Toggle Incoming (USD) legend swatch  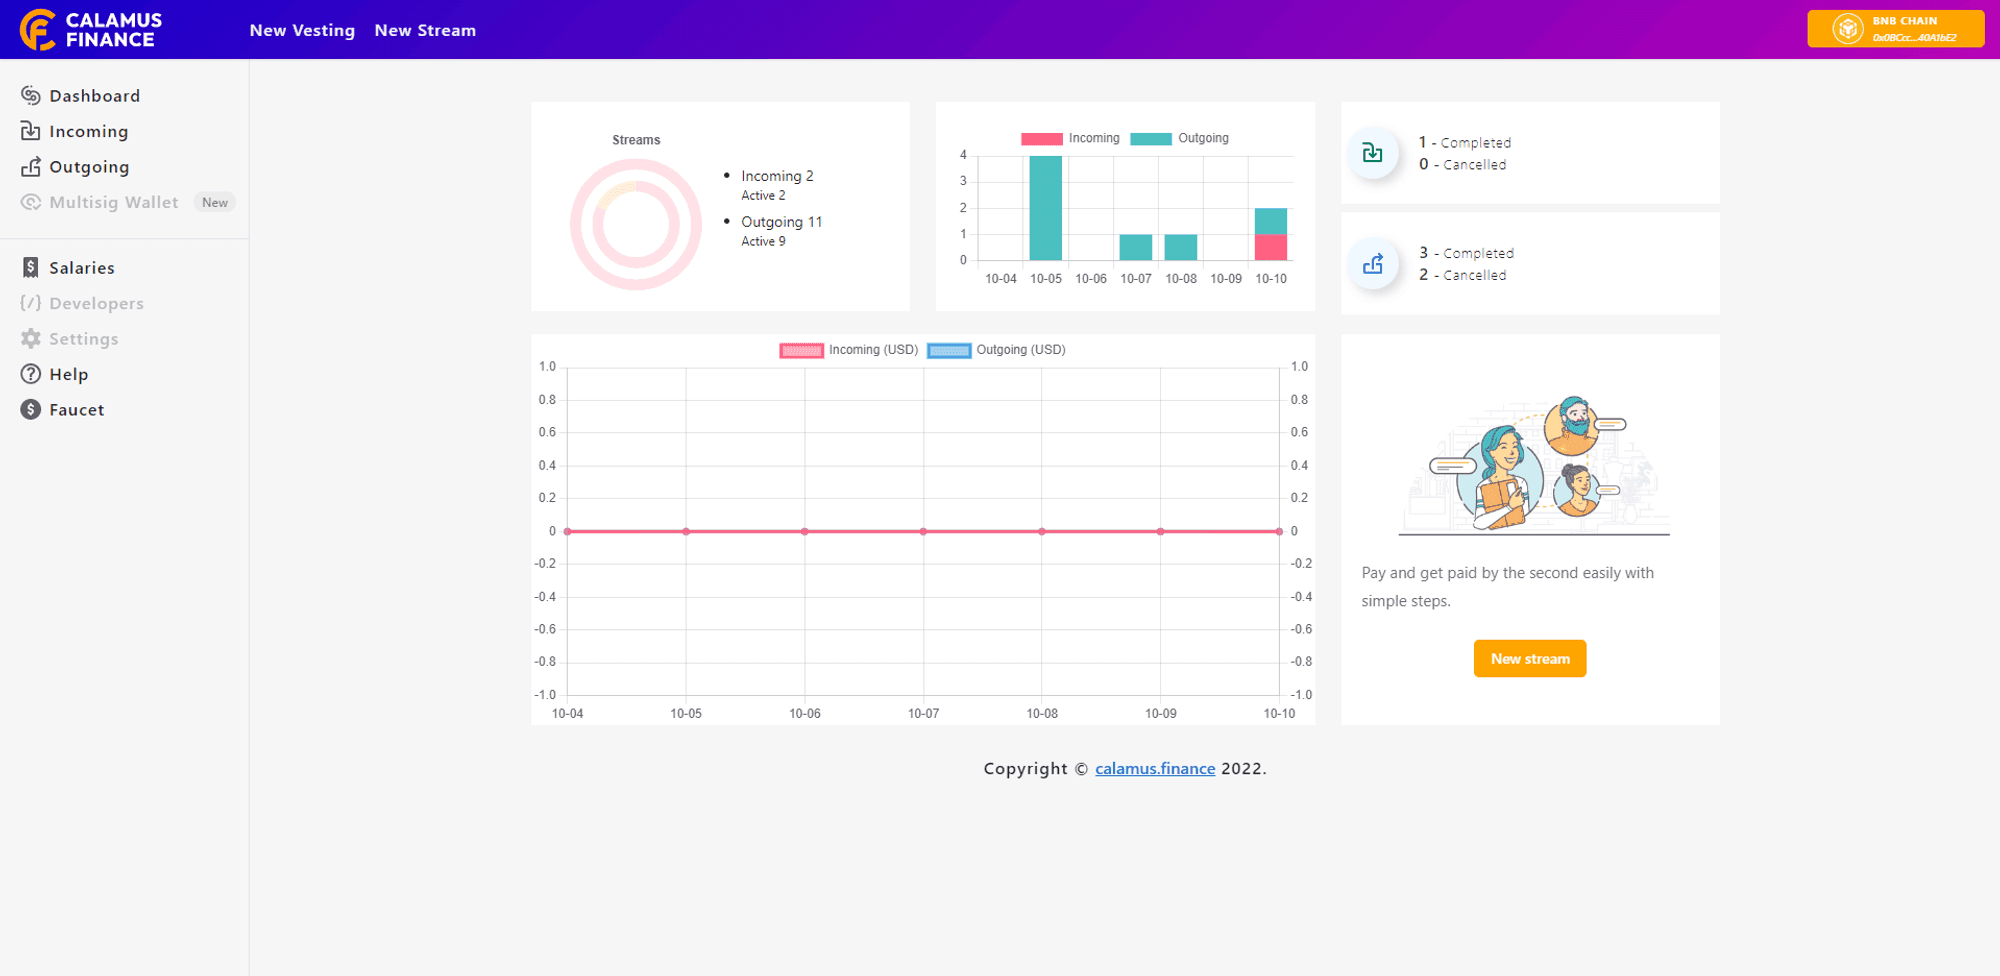[802, 350]
